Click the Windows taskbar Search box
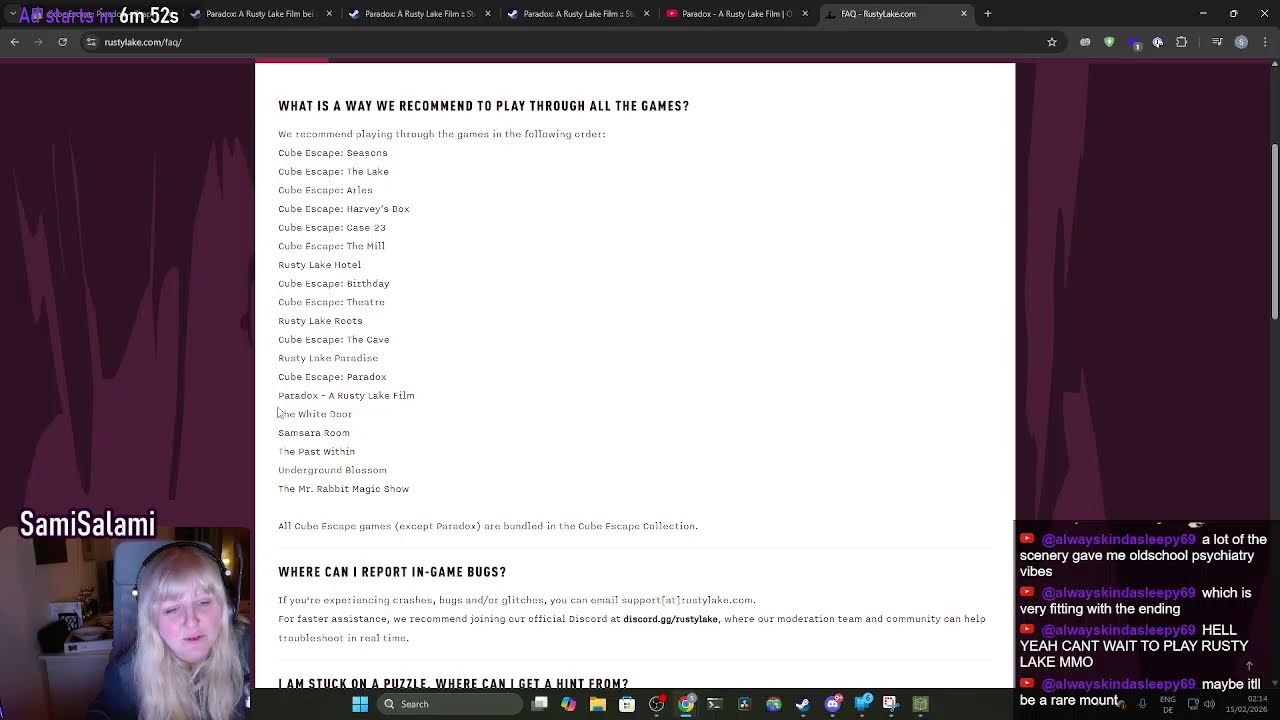Image resolution: width=1280 pixels, height=720 pixels. pos(449,704)
